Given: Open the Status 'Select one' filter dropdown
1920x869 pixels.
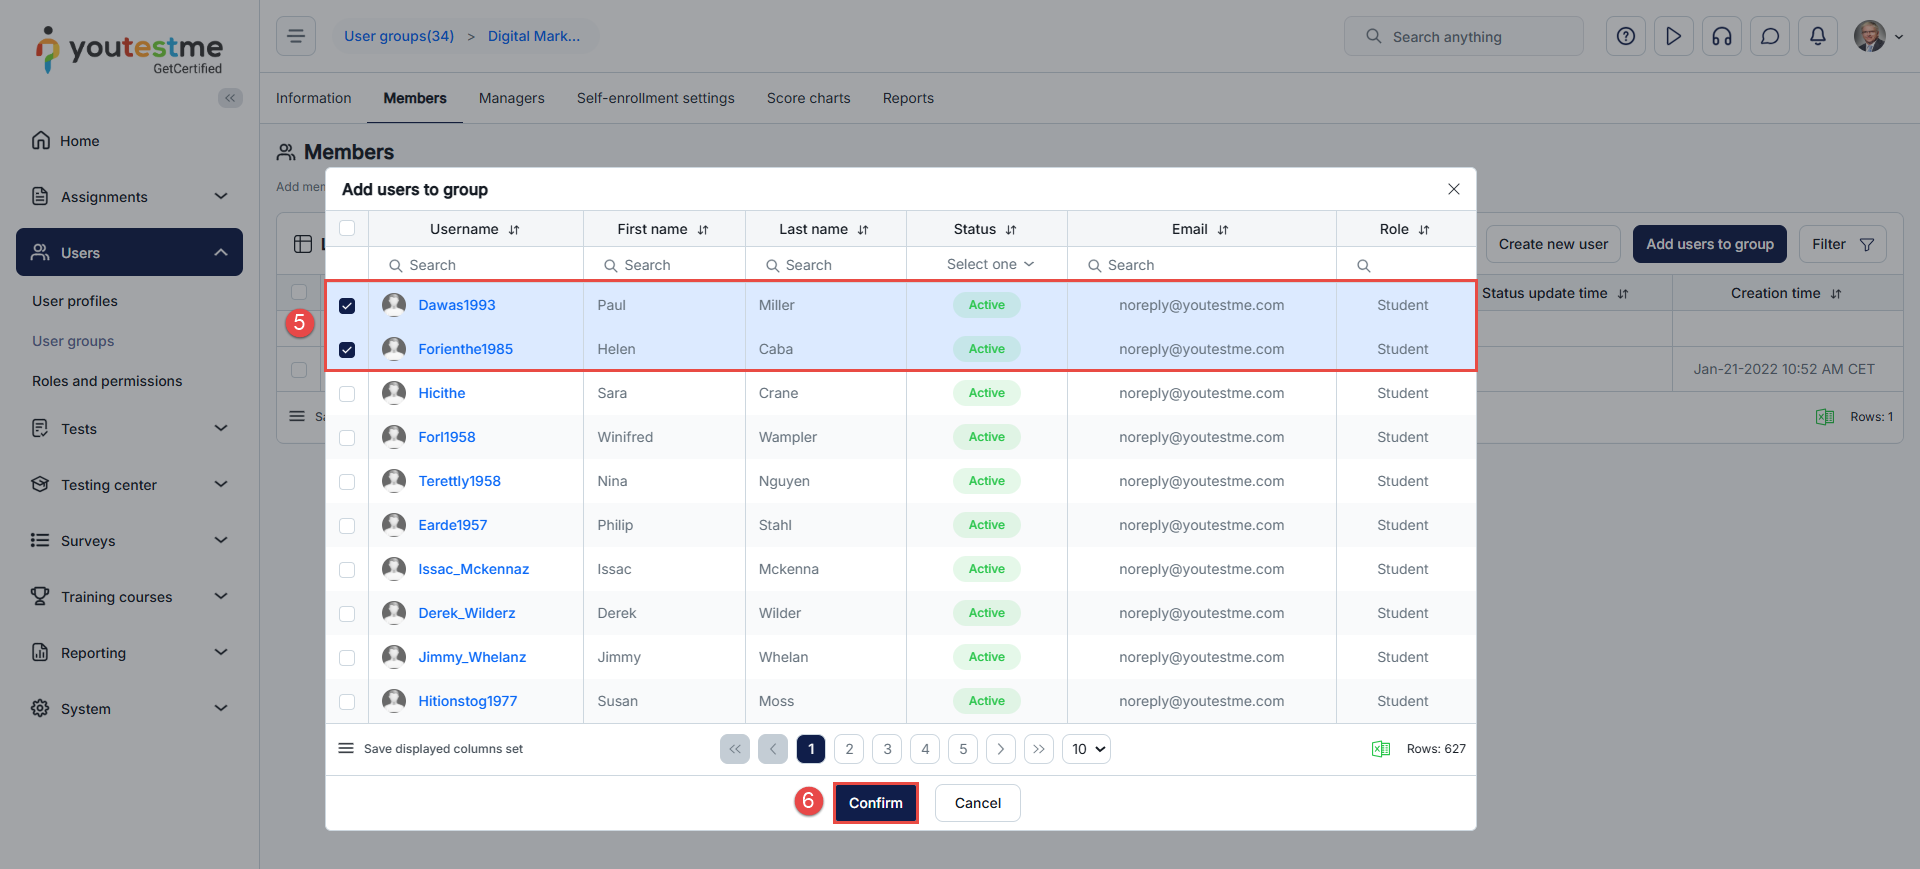Looking at the screenshot, I should (x=988, y=265).
